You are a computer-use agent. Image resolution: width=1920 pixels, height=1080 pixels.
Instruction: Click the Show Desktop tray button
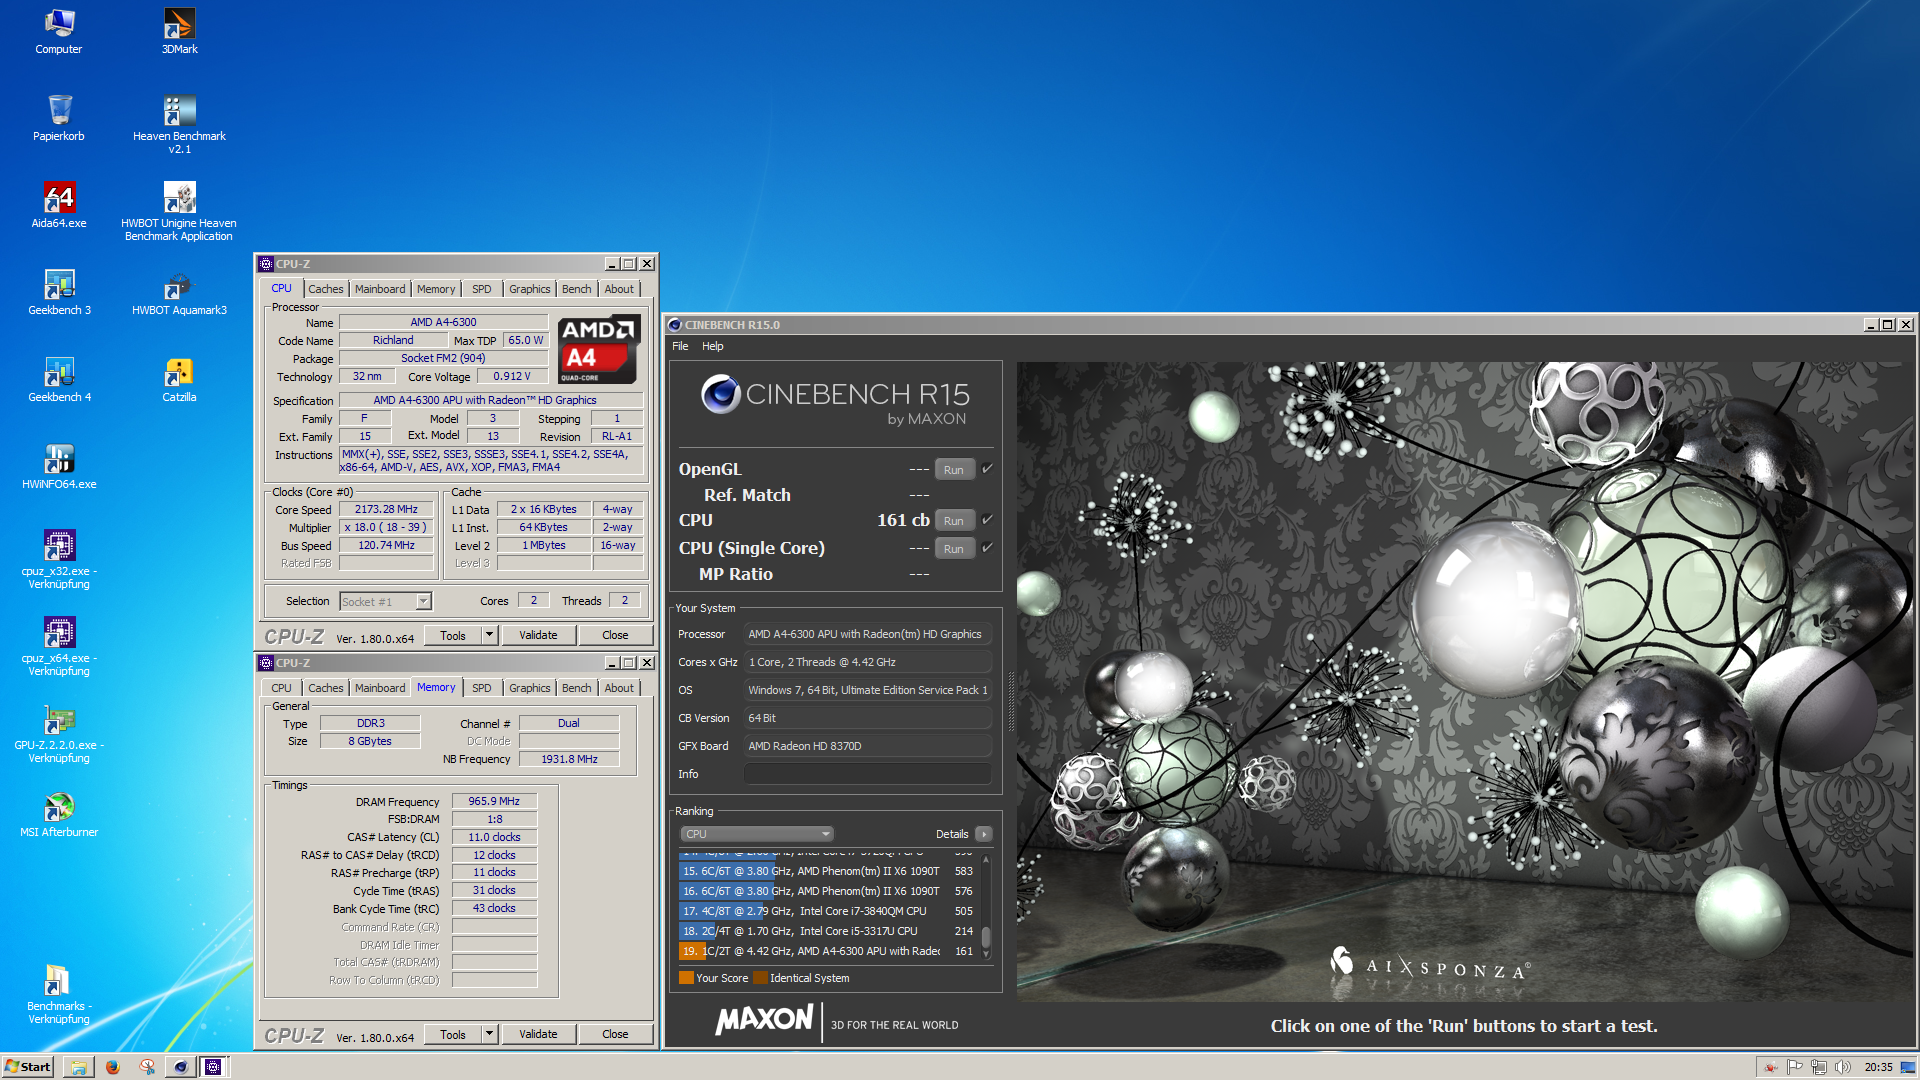click(1908, 1067)
